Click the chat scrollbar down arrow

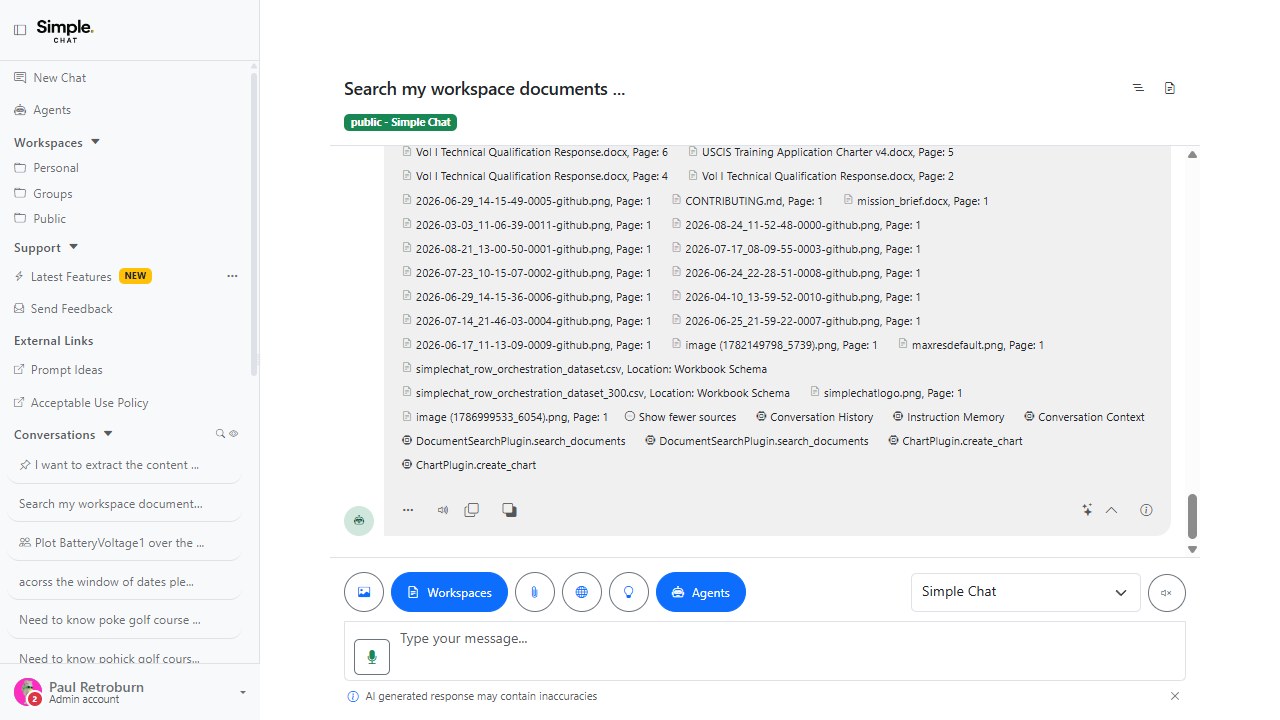1192,549
